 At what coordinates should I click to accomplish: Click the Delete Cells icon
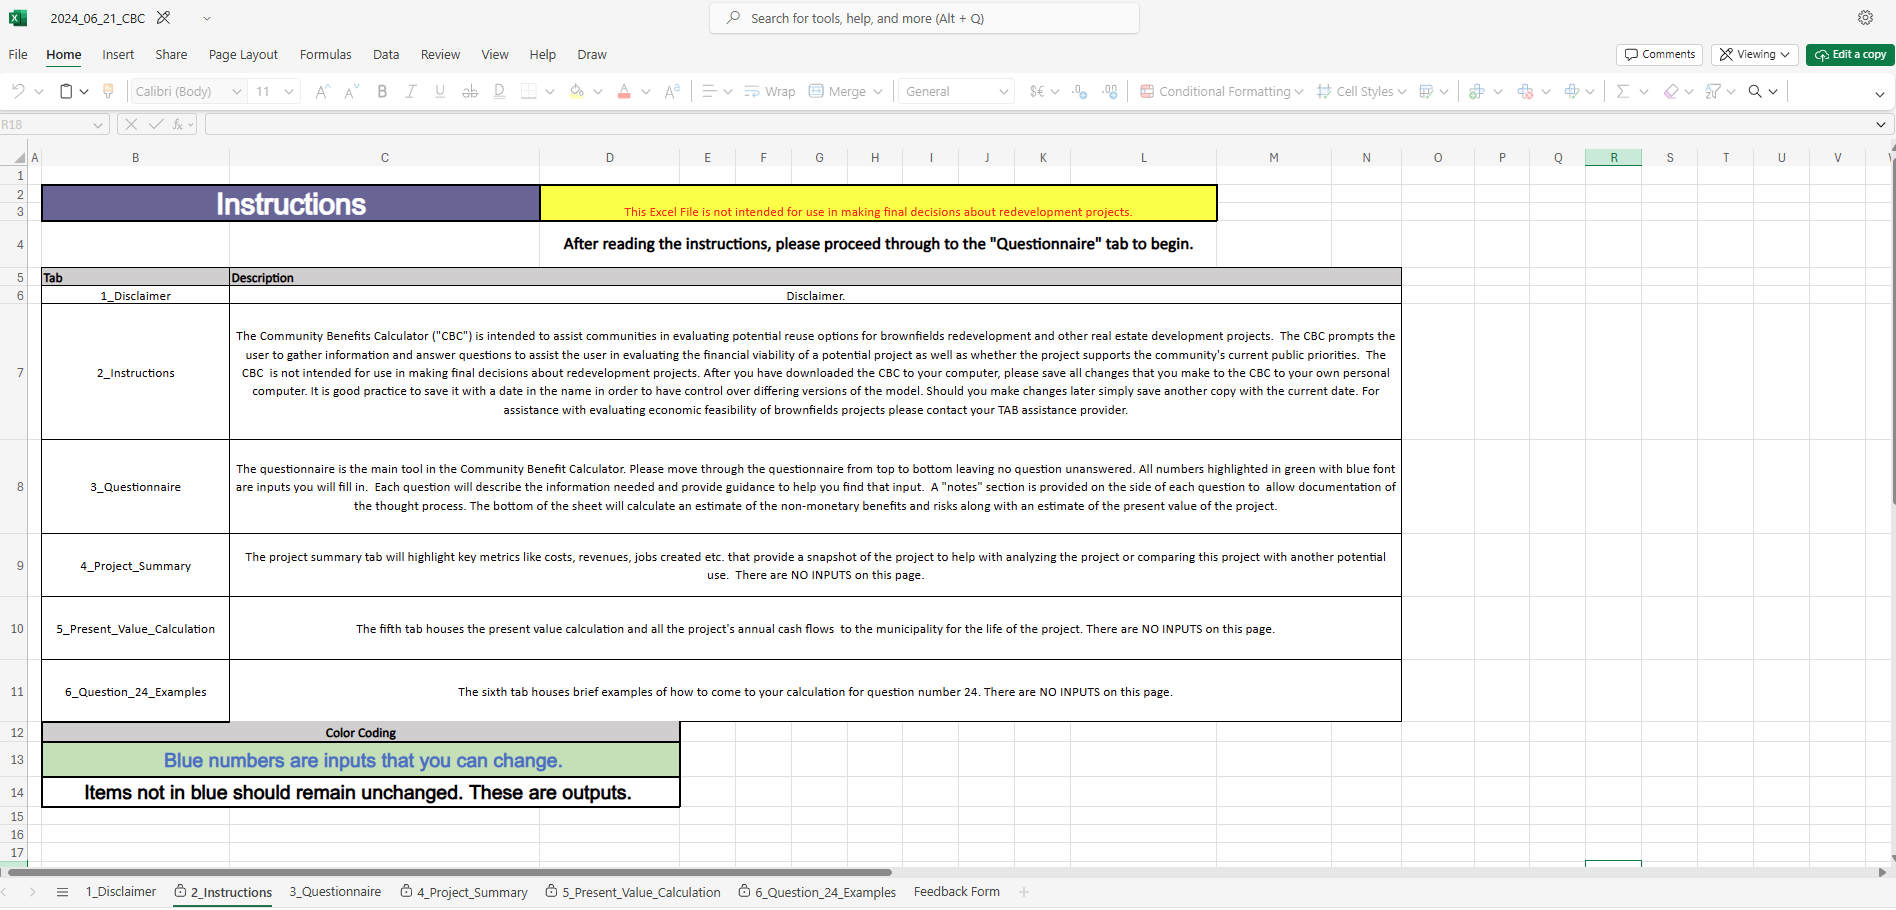click(1526, 91)
